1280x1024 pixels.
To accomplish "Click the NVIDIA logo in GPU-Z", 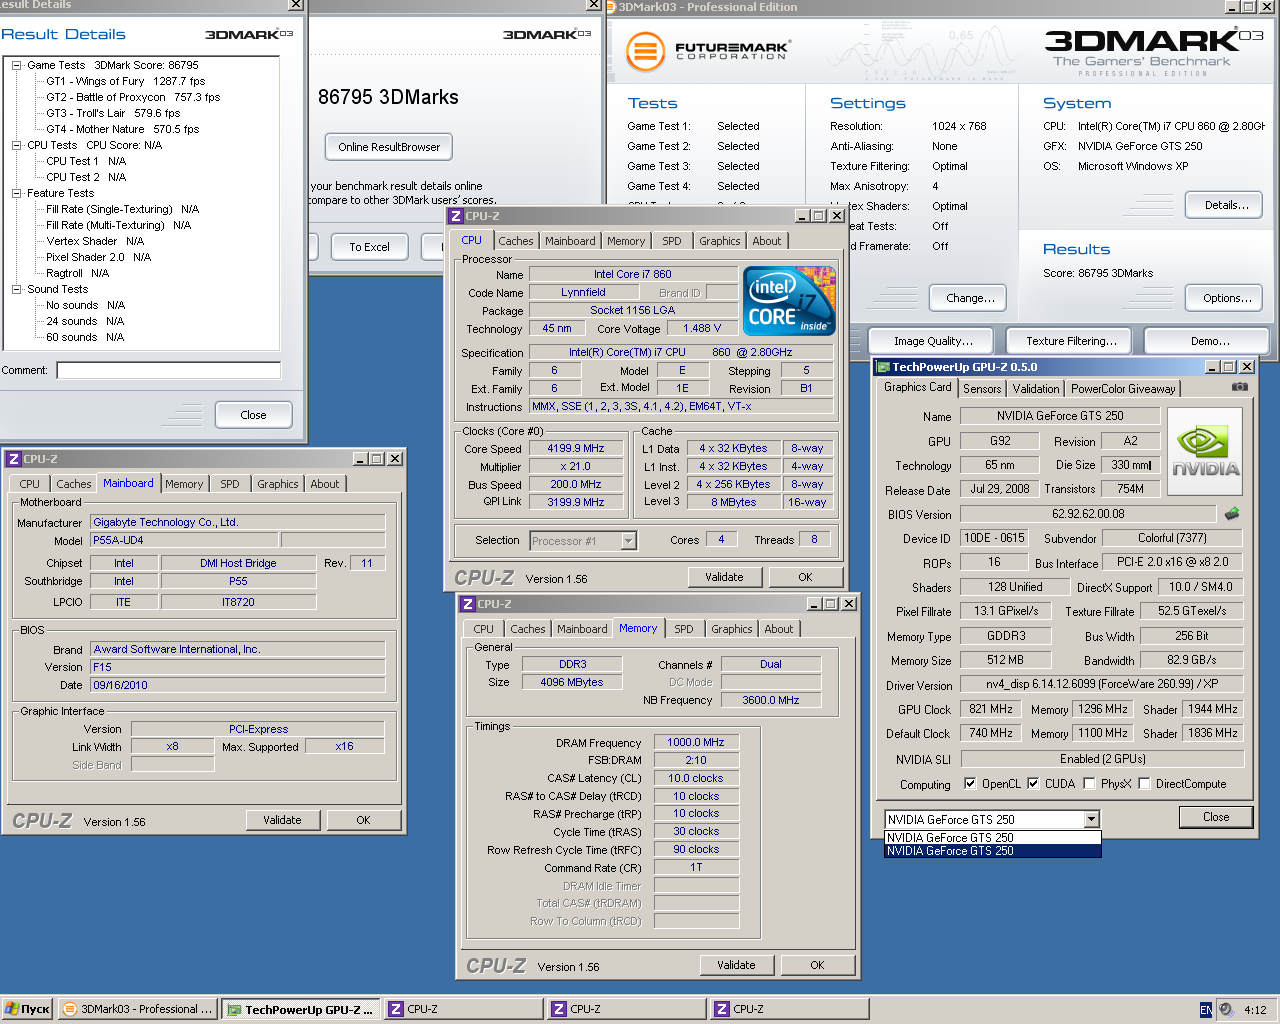I will point(1205,451).
